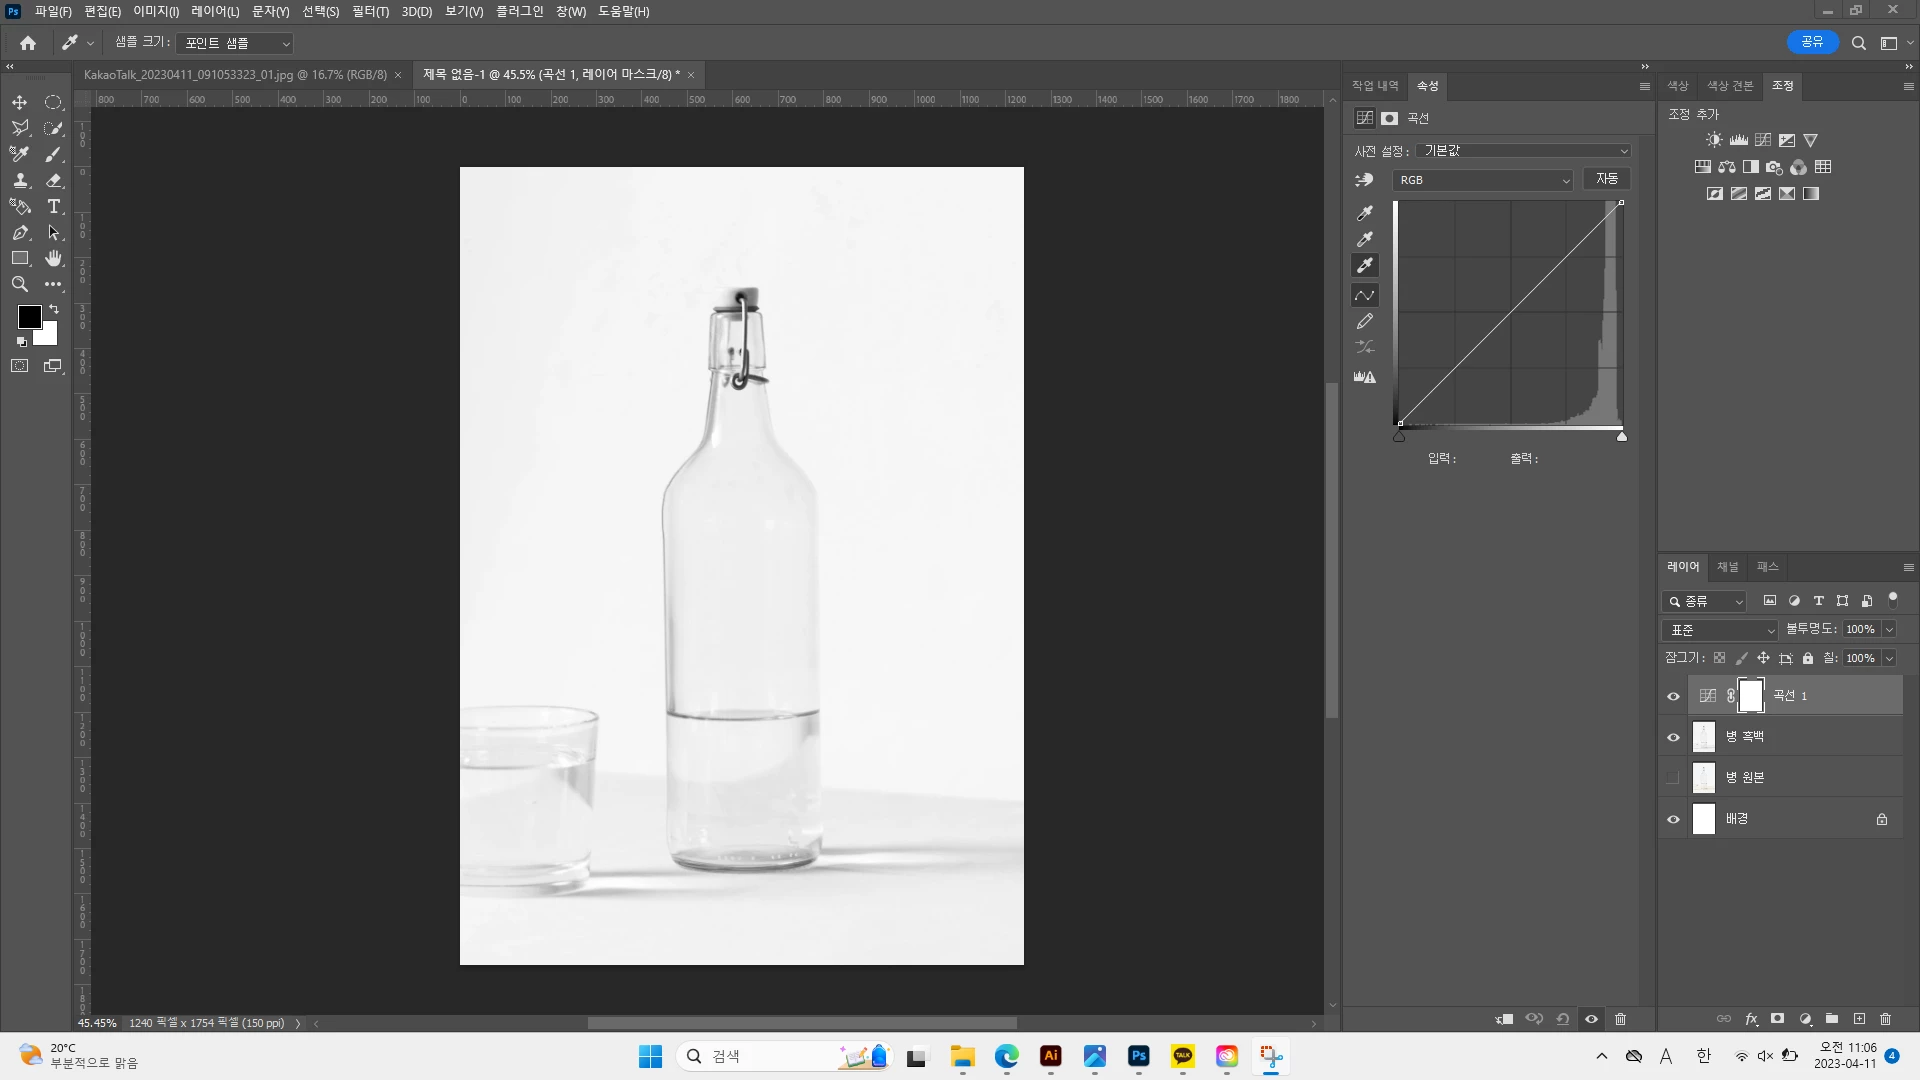Click the delete layer trash icon

coord(1886,1019)
